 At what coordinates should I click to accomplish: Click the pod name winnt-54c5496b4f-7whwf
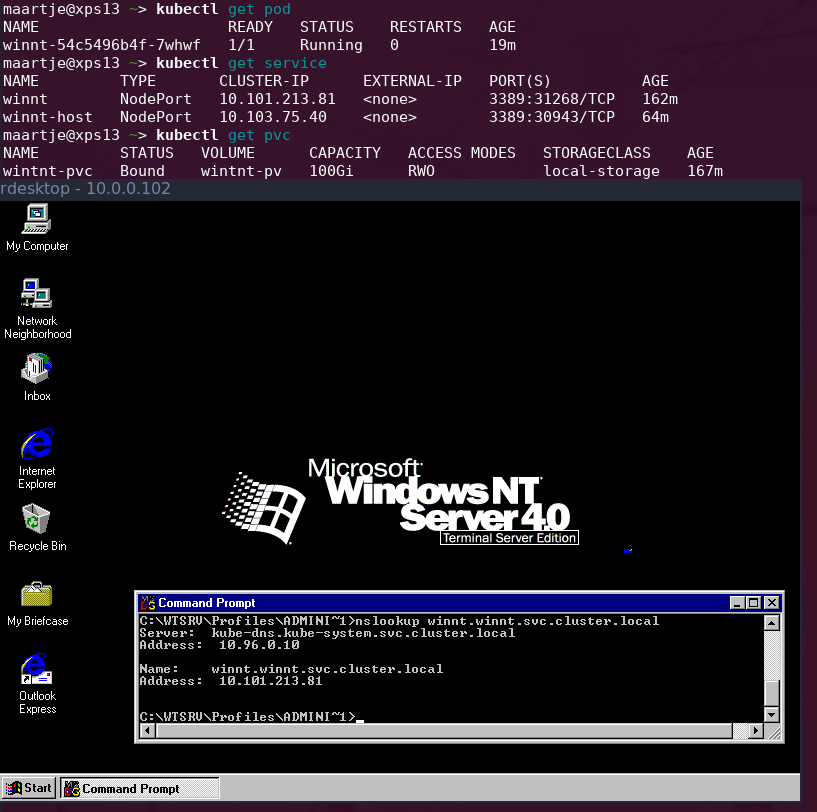pyautogui.click(x=102, y=45)
